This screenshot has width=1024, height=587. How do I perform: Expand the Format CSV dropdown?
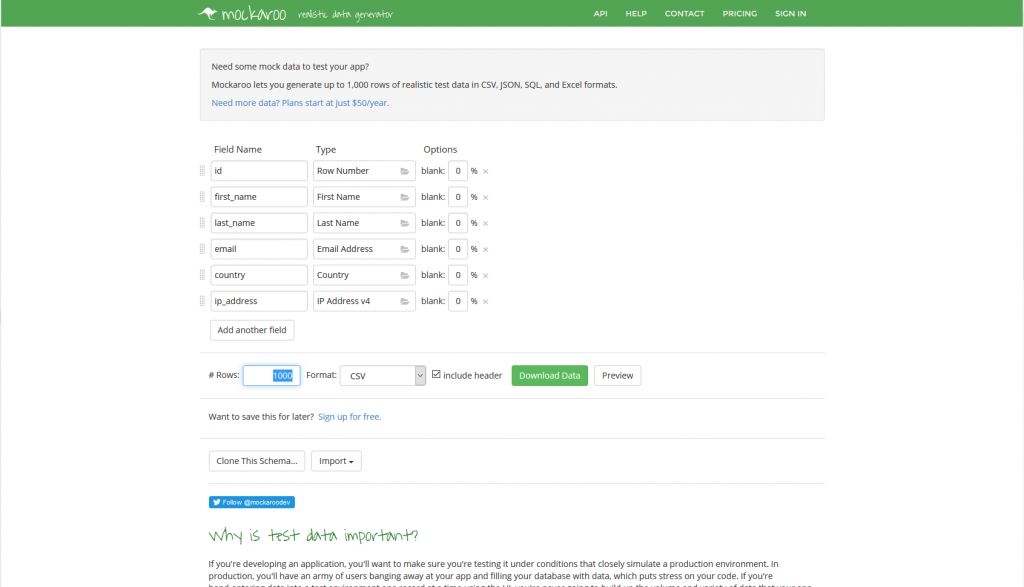[x=383, y=375]
